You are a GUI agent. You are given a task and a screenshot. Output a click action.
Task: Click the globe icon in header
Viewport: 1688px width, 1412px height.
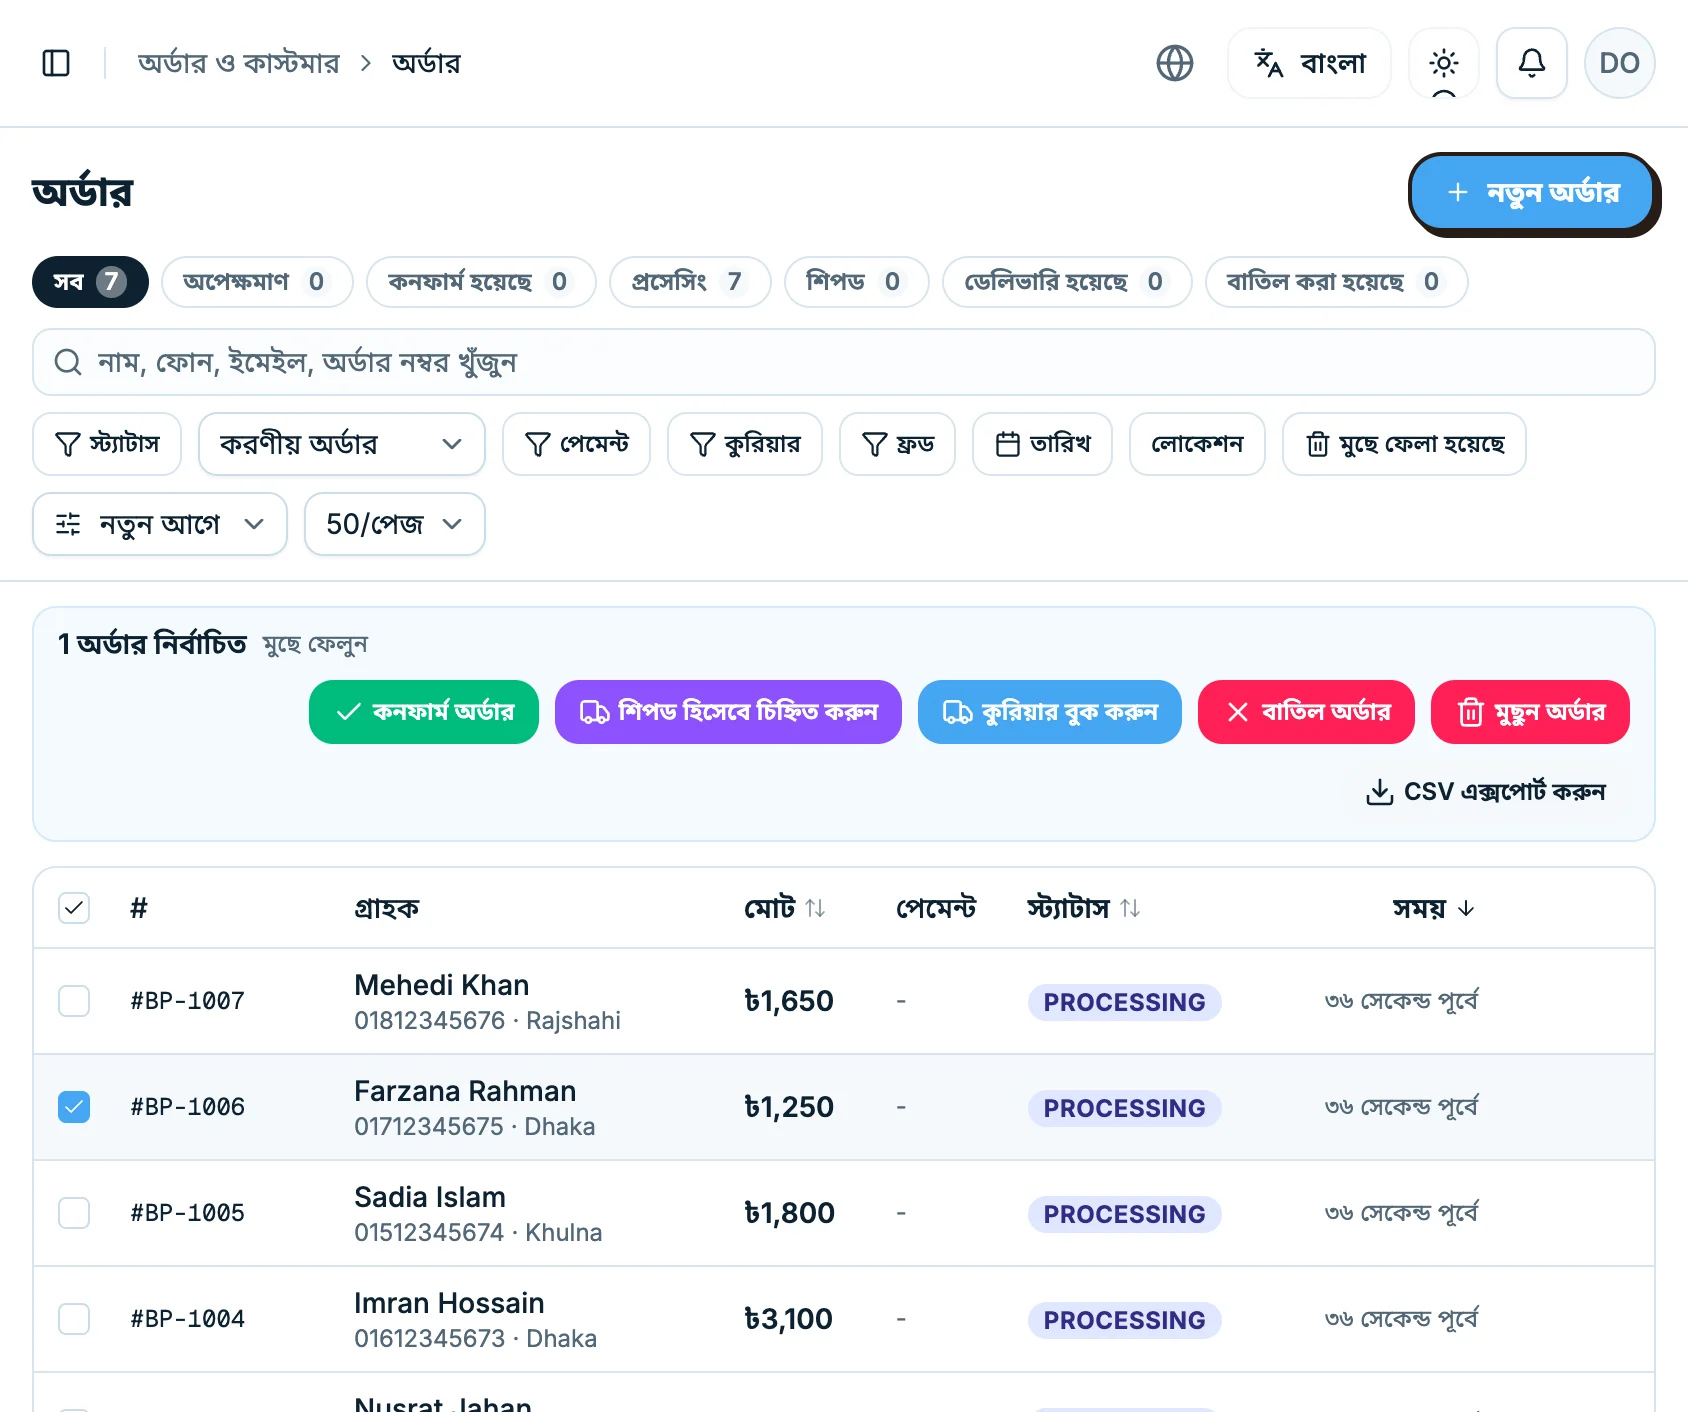(x=1175, y=63)
